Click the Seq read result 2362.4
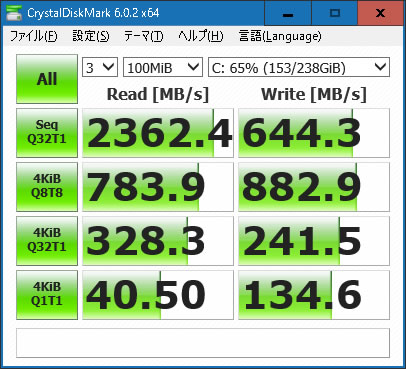The width and height of the screenshot is (406, 369). 158,133
